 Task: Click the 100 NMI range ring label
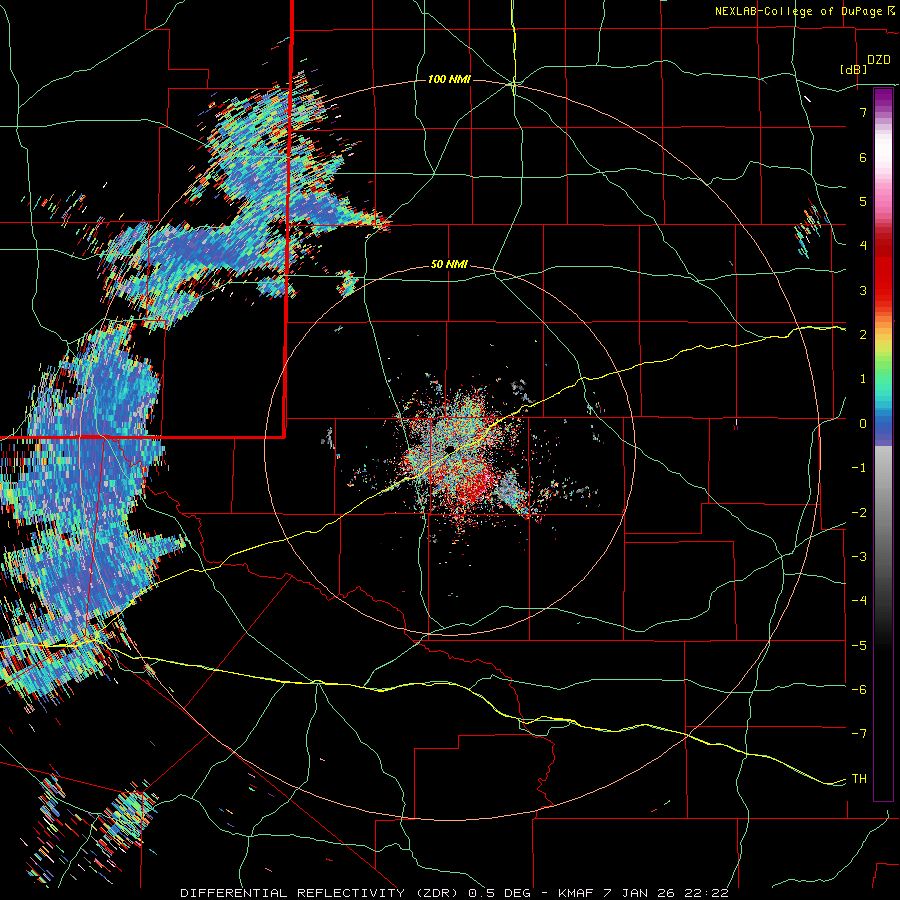pos(449,79)
